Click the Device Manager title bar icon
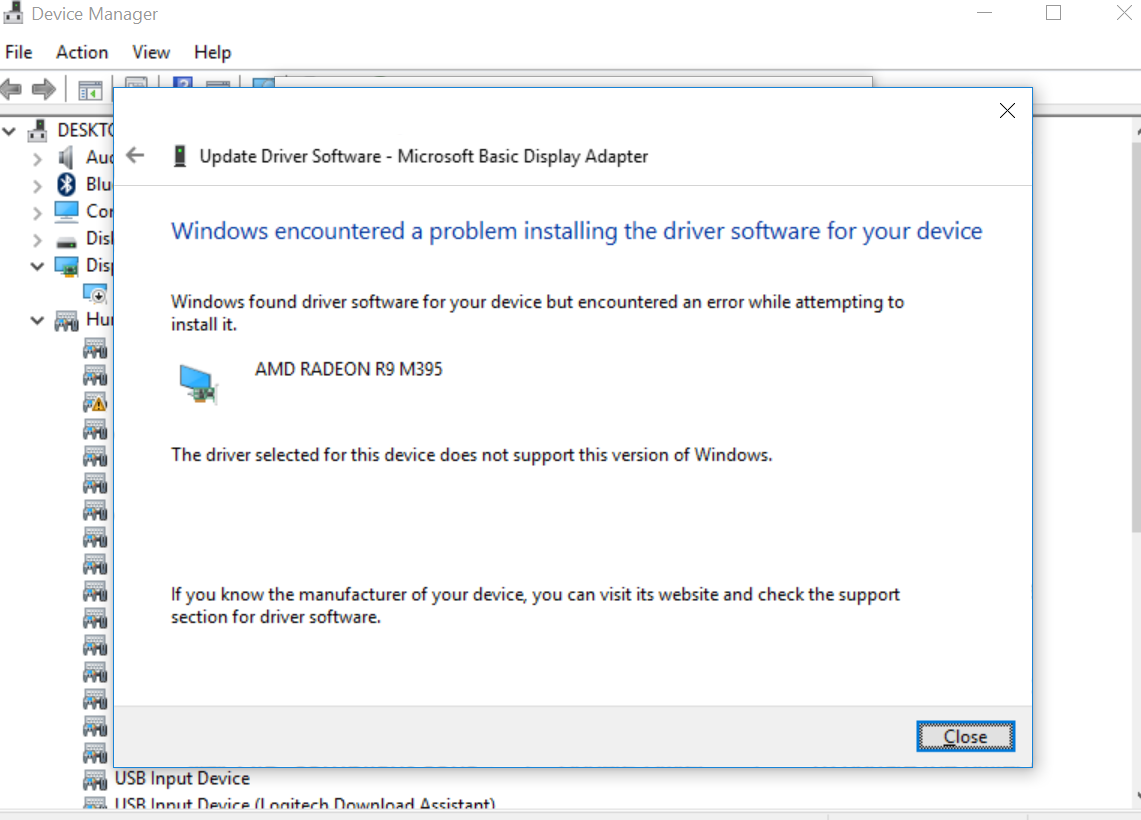 13,12
